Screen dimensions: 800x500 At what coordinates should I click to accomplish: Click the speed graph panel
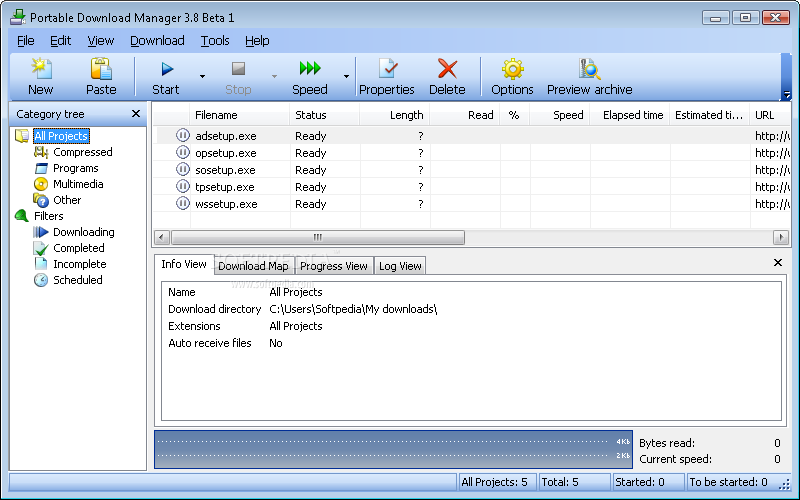tap(393, 449)
